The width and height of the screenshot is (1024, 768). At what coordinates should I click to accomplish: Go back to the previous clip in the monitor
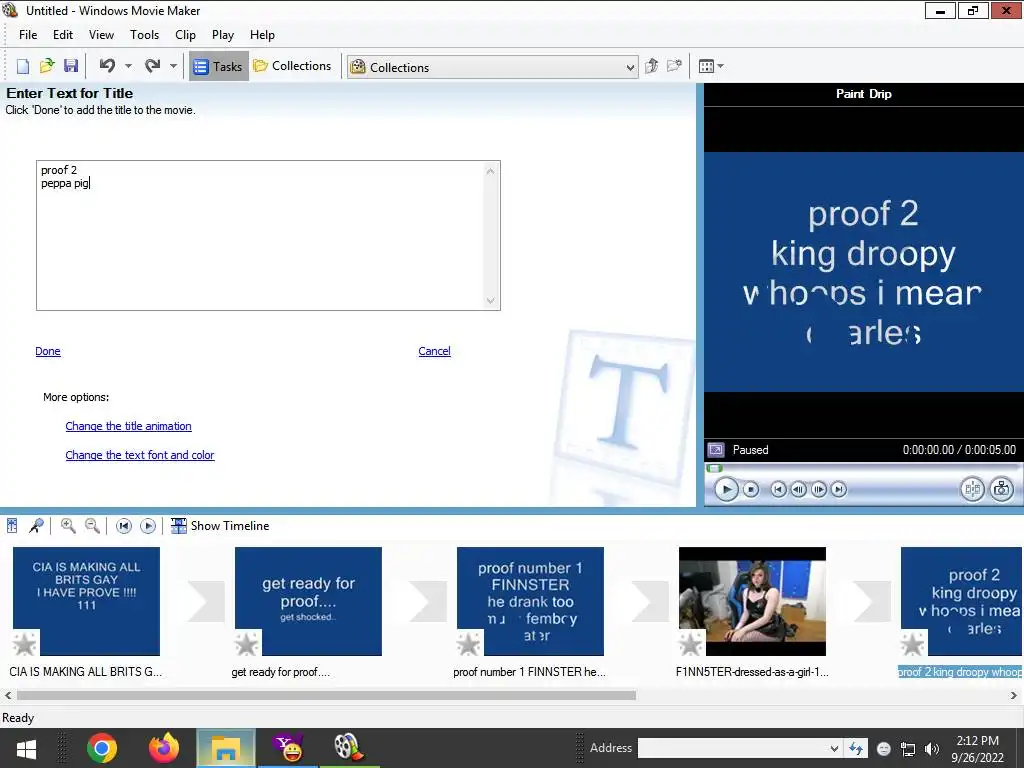click(x=778, y=489)
